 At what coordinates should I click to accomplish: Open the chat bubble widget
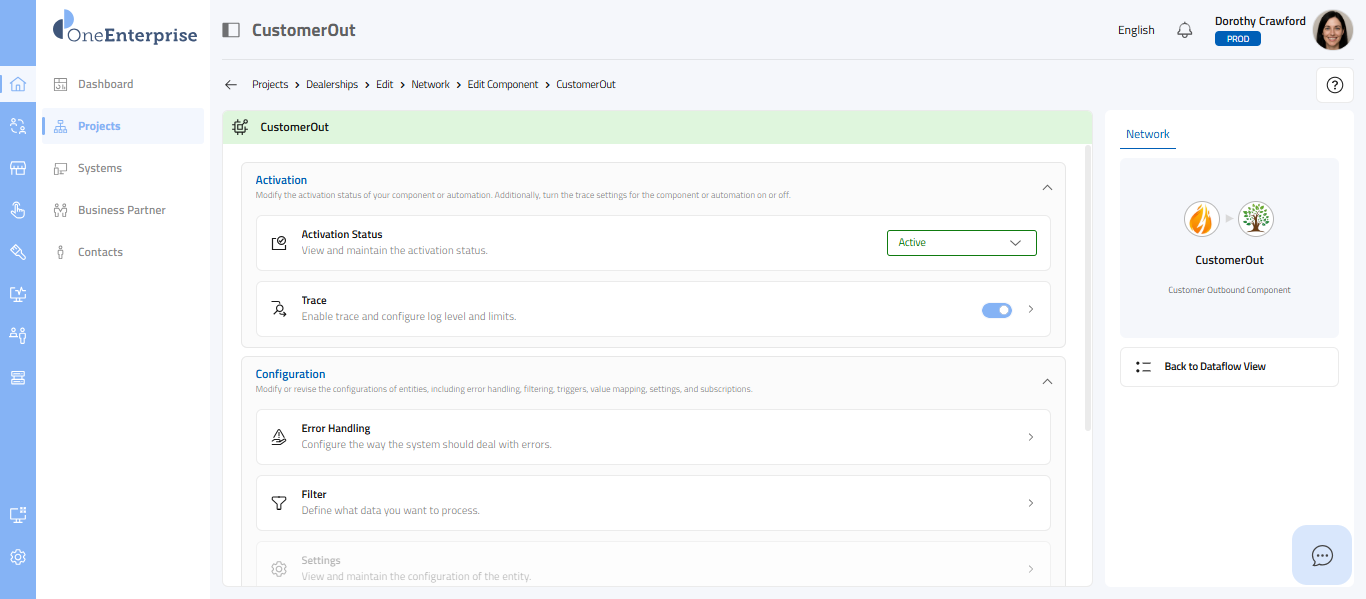point(1322,555)
